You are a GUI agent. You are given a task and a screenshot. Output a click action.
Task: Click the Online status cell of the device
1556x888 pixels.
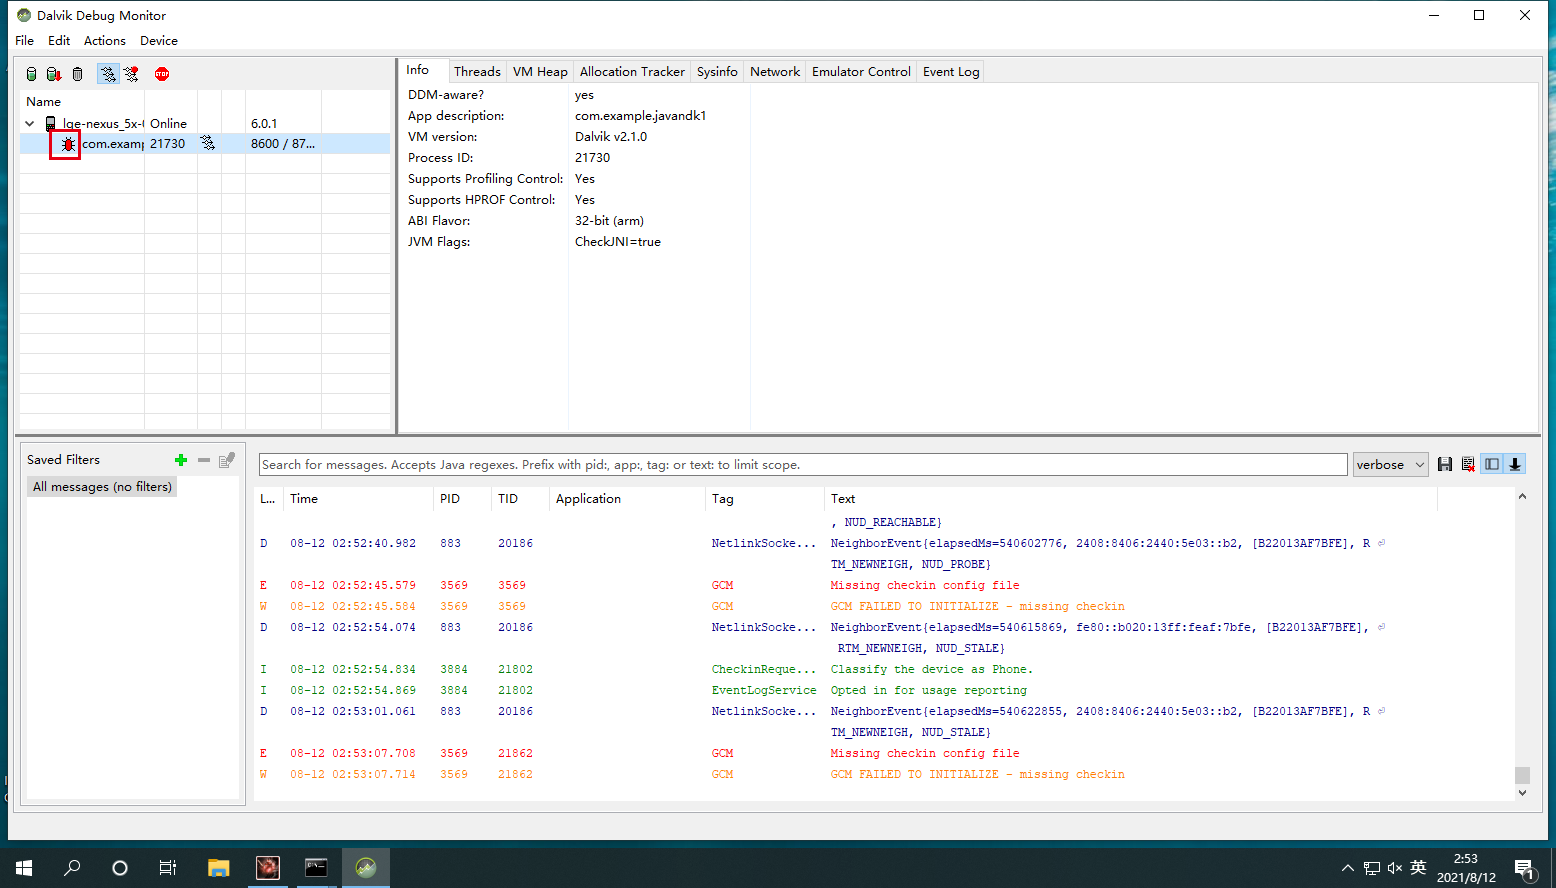(169, 124)
